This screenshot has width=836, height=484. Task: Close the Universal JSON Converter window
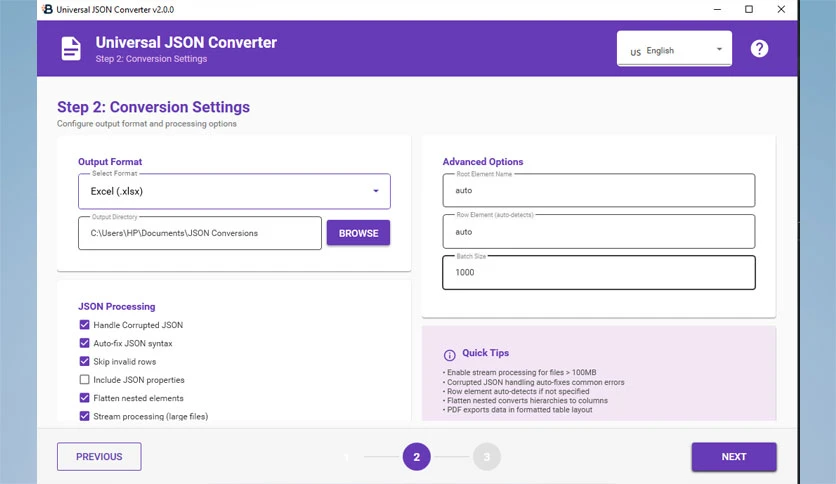point(781,9)
